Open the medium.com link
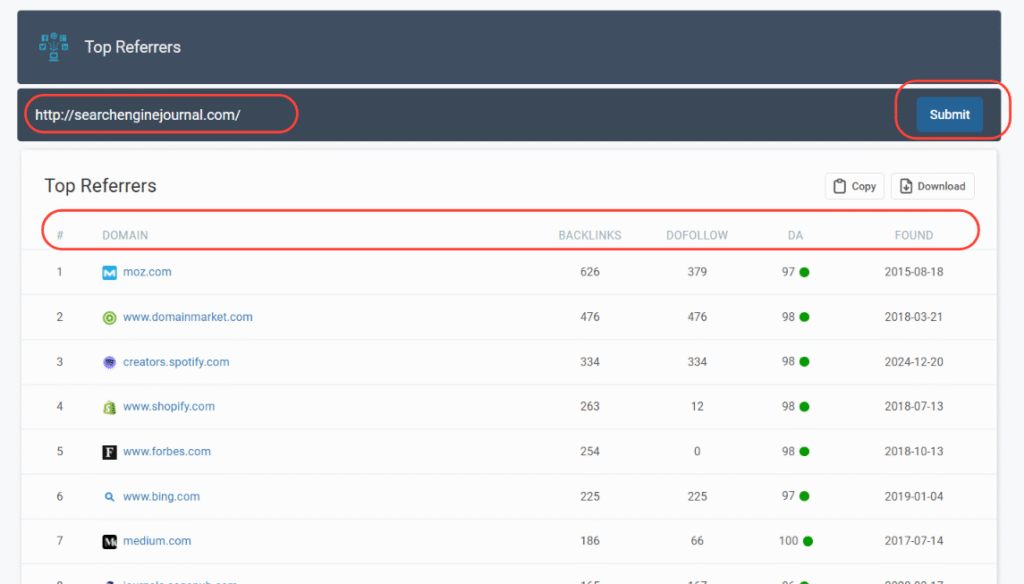Viewport: 1024px width, 584px height. point(157,541)
